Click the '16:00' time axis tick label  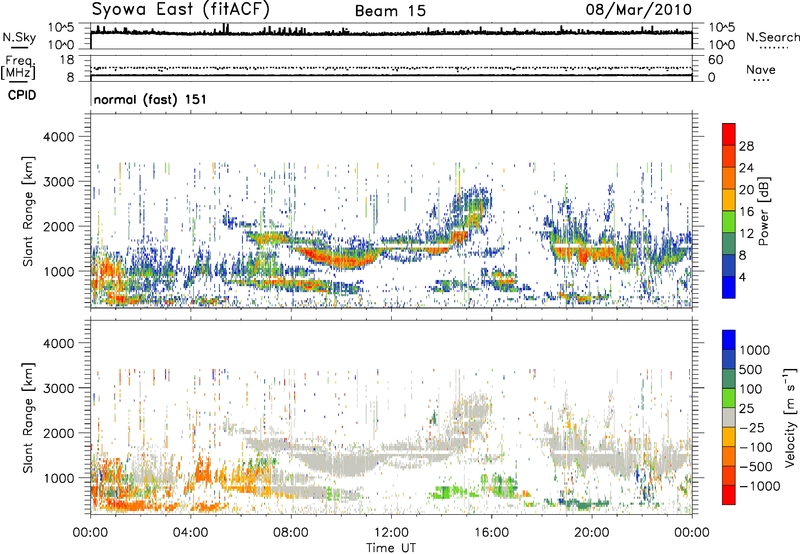[491, 533]
